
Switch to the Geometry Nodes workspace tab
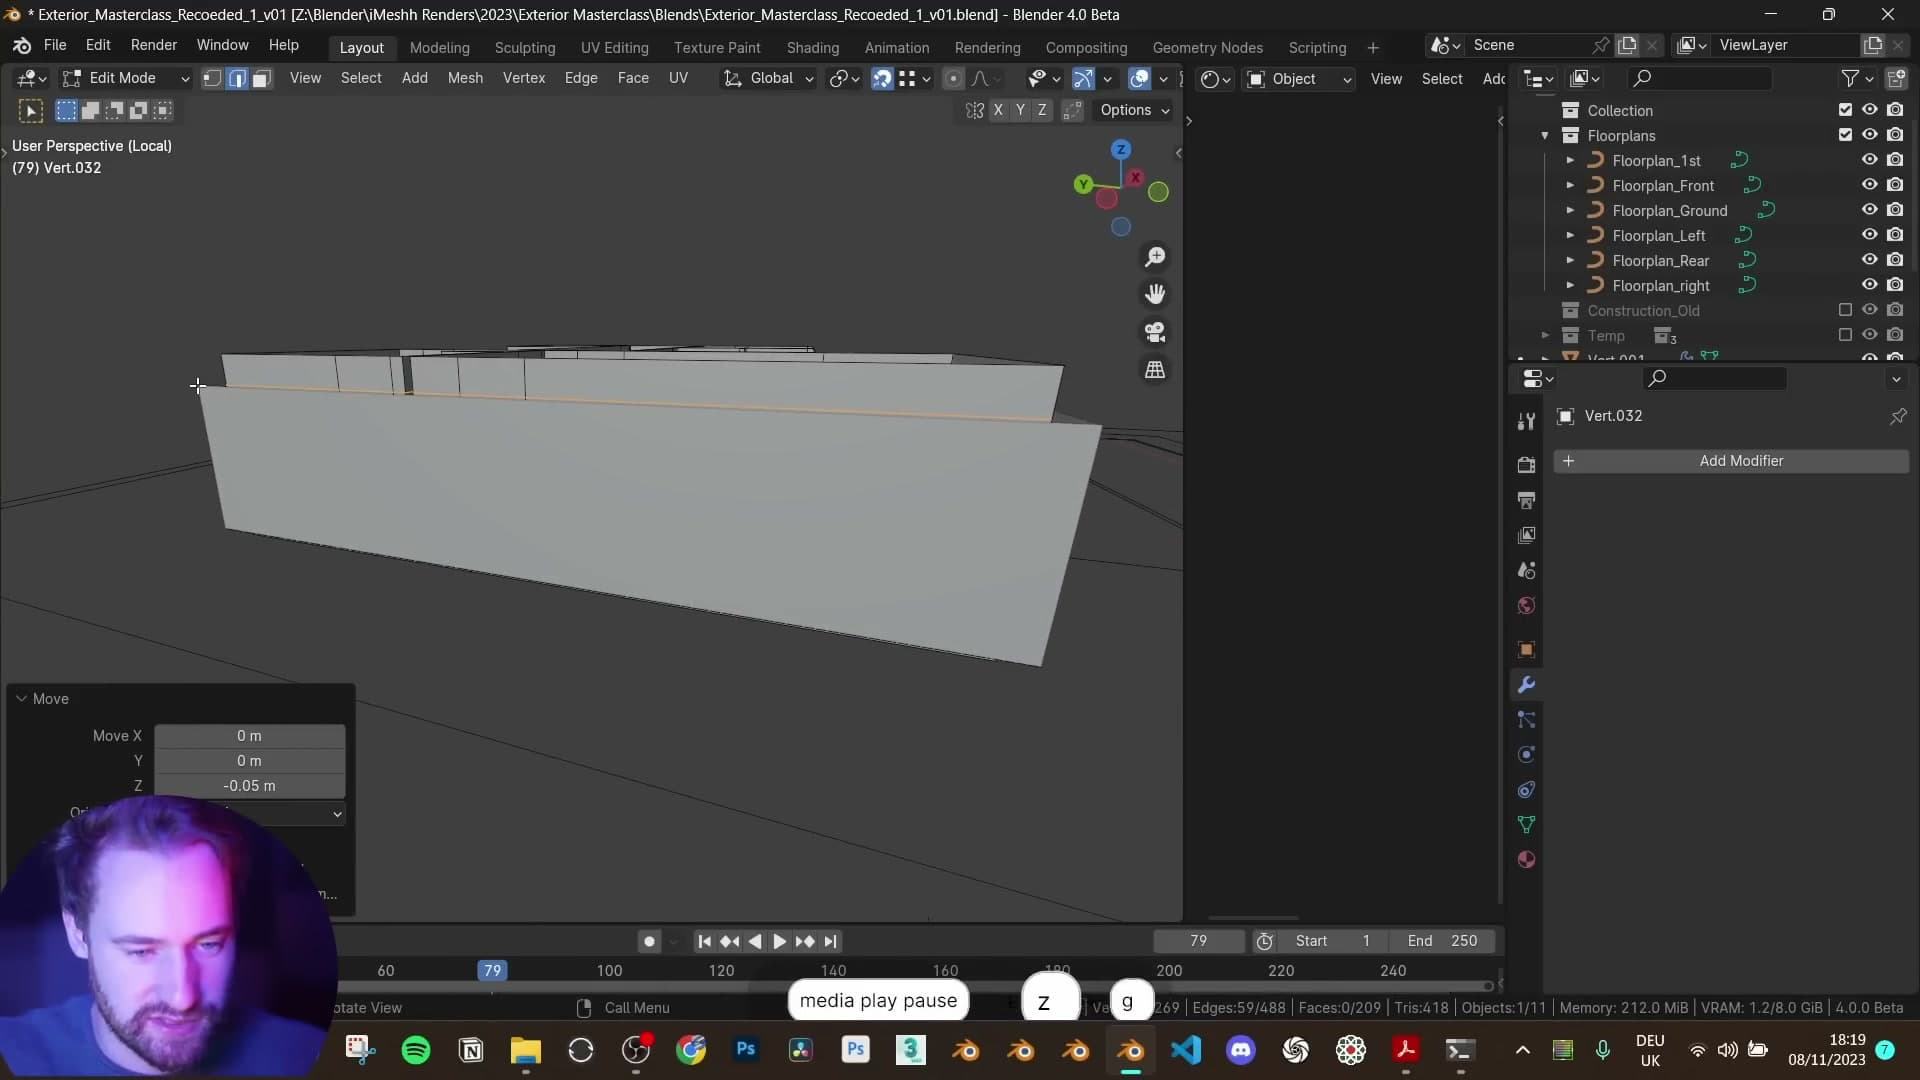point(1207,48)
